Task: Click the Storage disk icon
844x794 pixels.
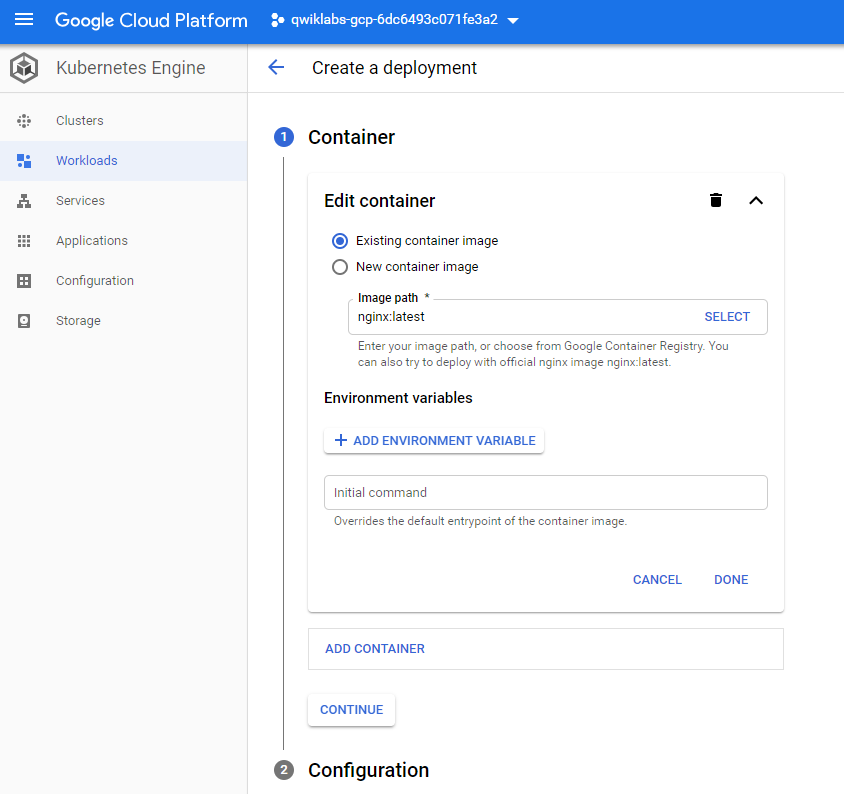Action: [24, 321]
